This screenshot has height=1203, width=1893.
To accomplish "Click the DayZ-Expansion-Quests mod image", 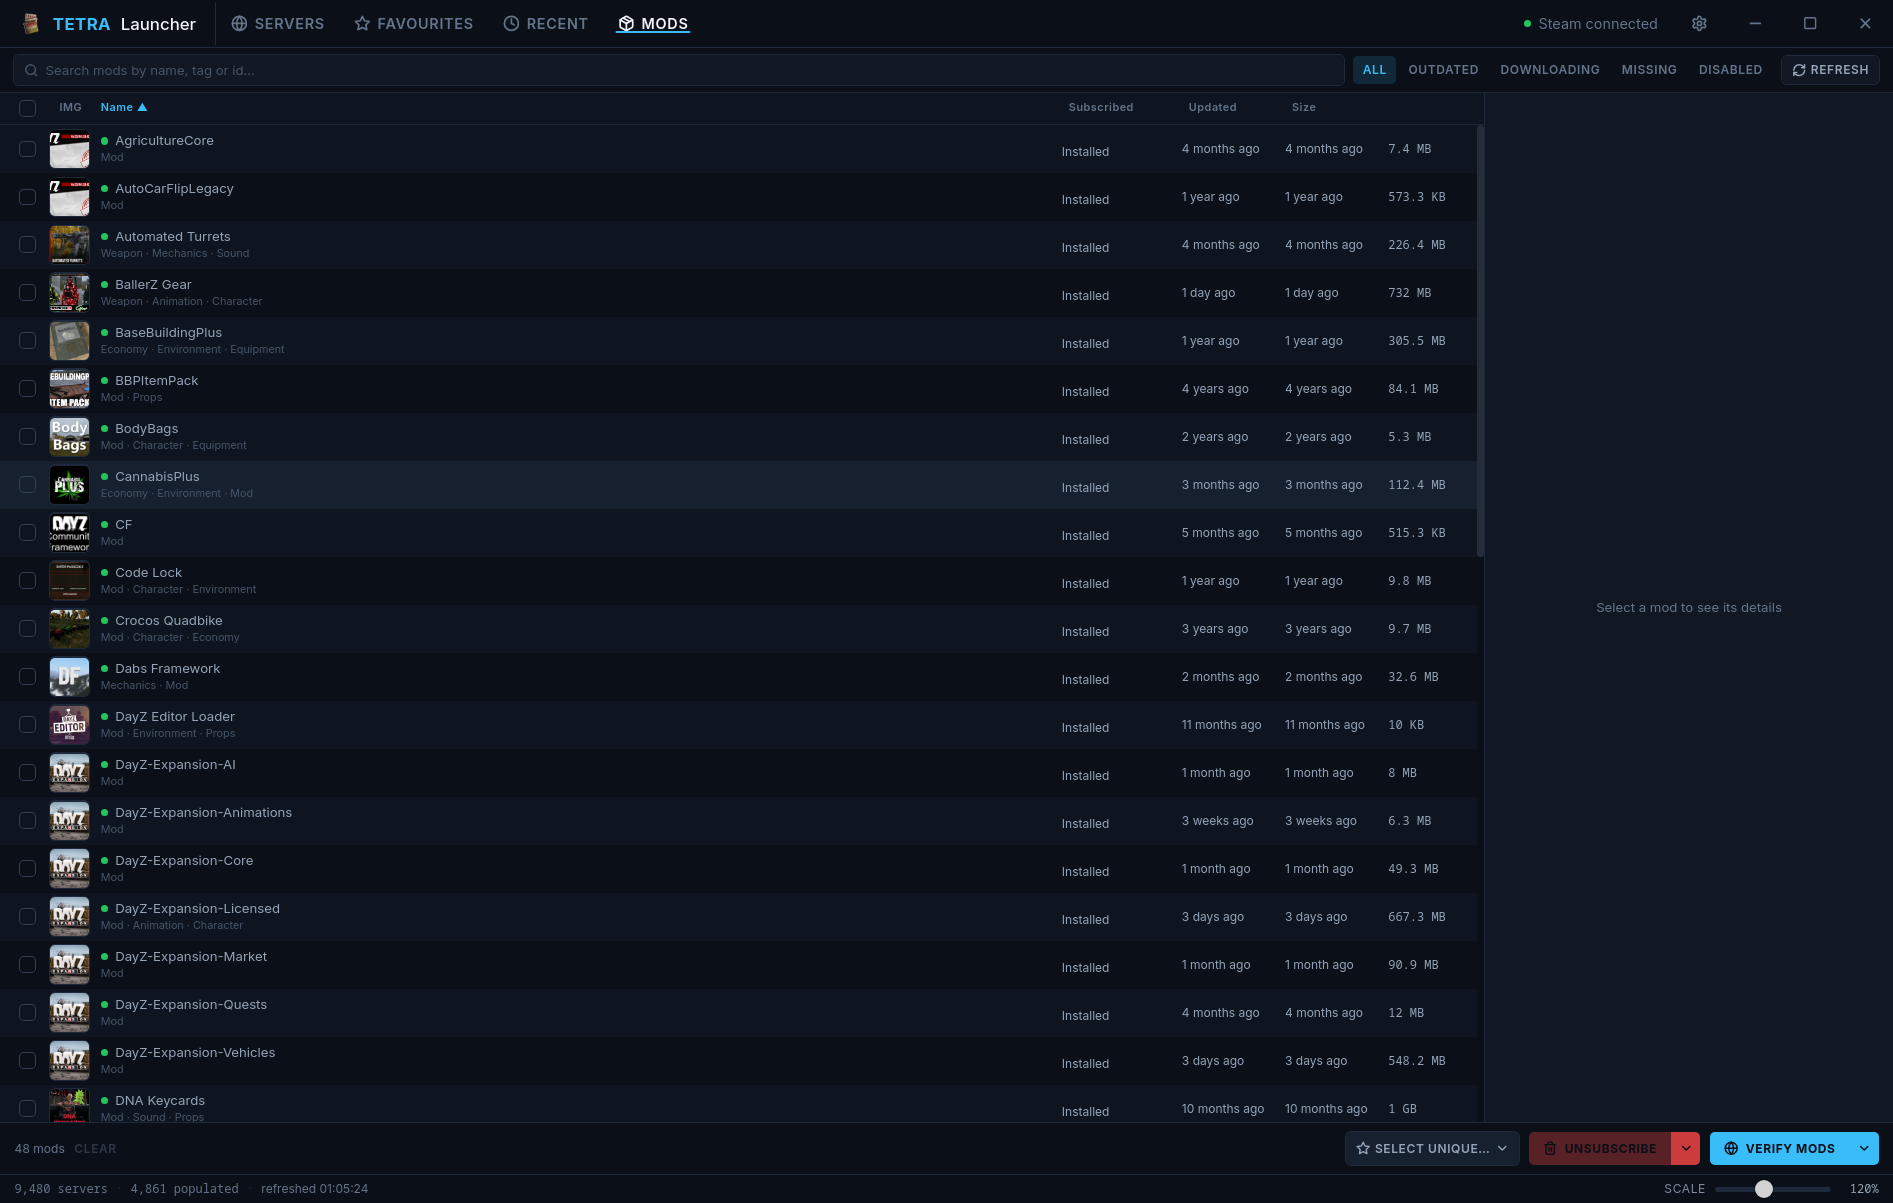I will (70, 1013).
